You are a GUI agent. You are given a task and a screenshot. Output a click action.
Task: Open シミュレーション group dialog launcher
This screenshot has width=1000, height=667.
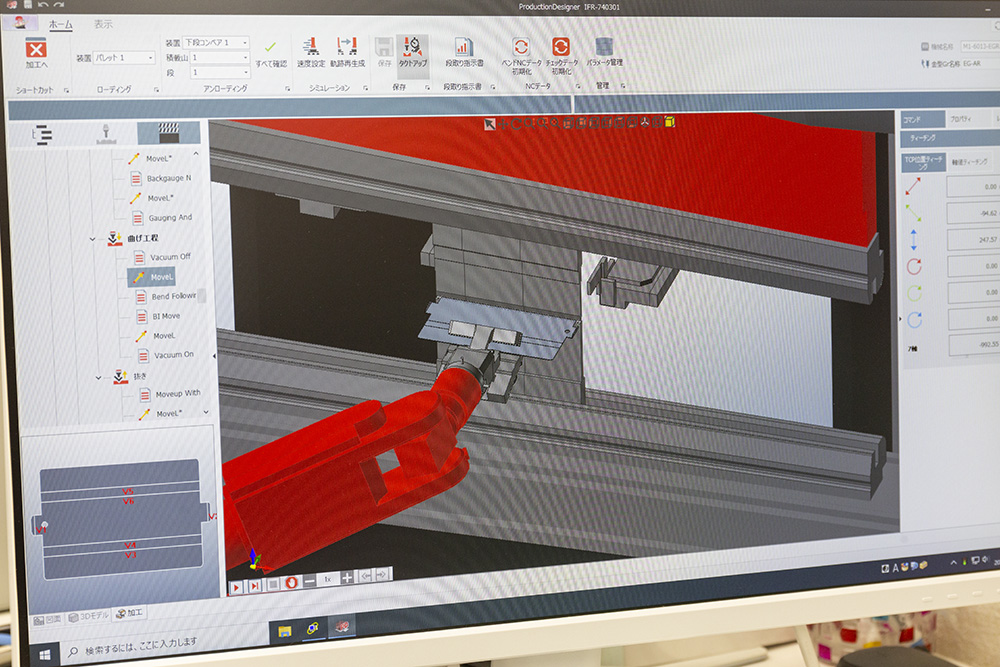[x=365, y=88]
